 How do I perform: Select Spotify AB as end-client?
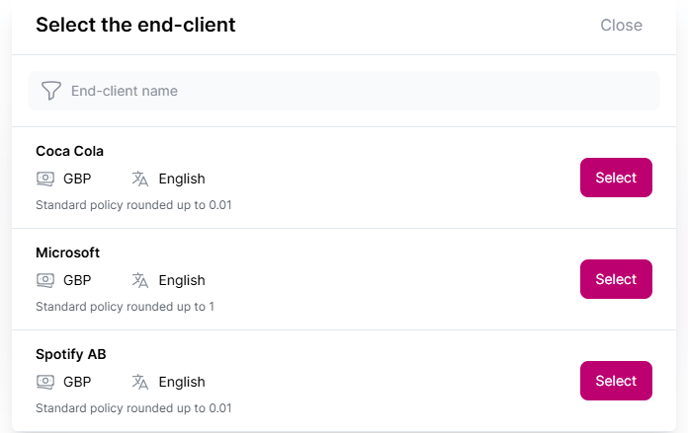click(x=615, y=381)
